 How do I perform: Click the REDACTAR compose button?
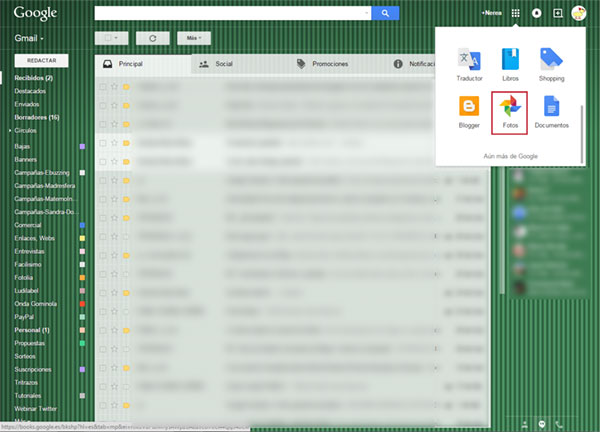(x=41, y=60)
